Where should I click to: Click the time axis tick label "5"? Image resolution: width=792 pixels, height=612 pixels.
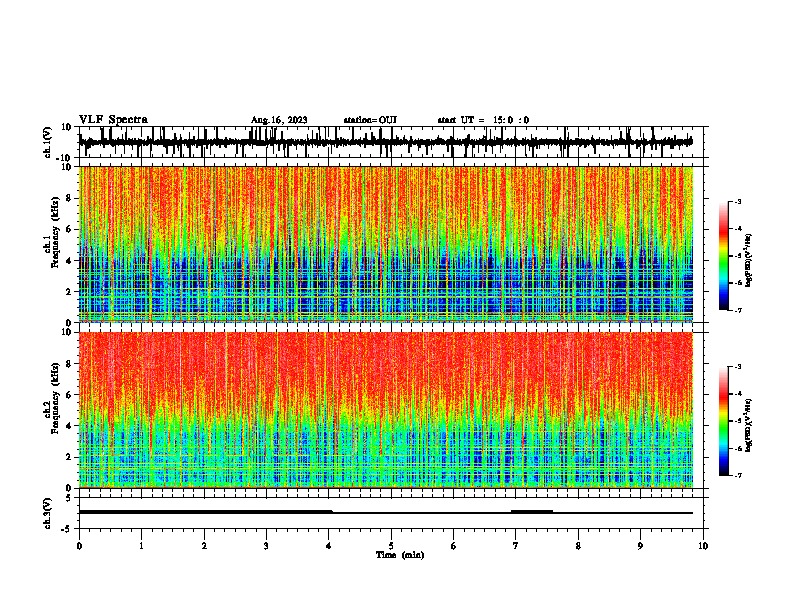point(391,546)
